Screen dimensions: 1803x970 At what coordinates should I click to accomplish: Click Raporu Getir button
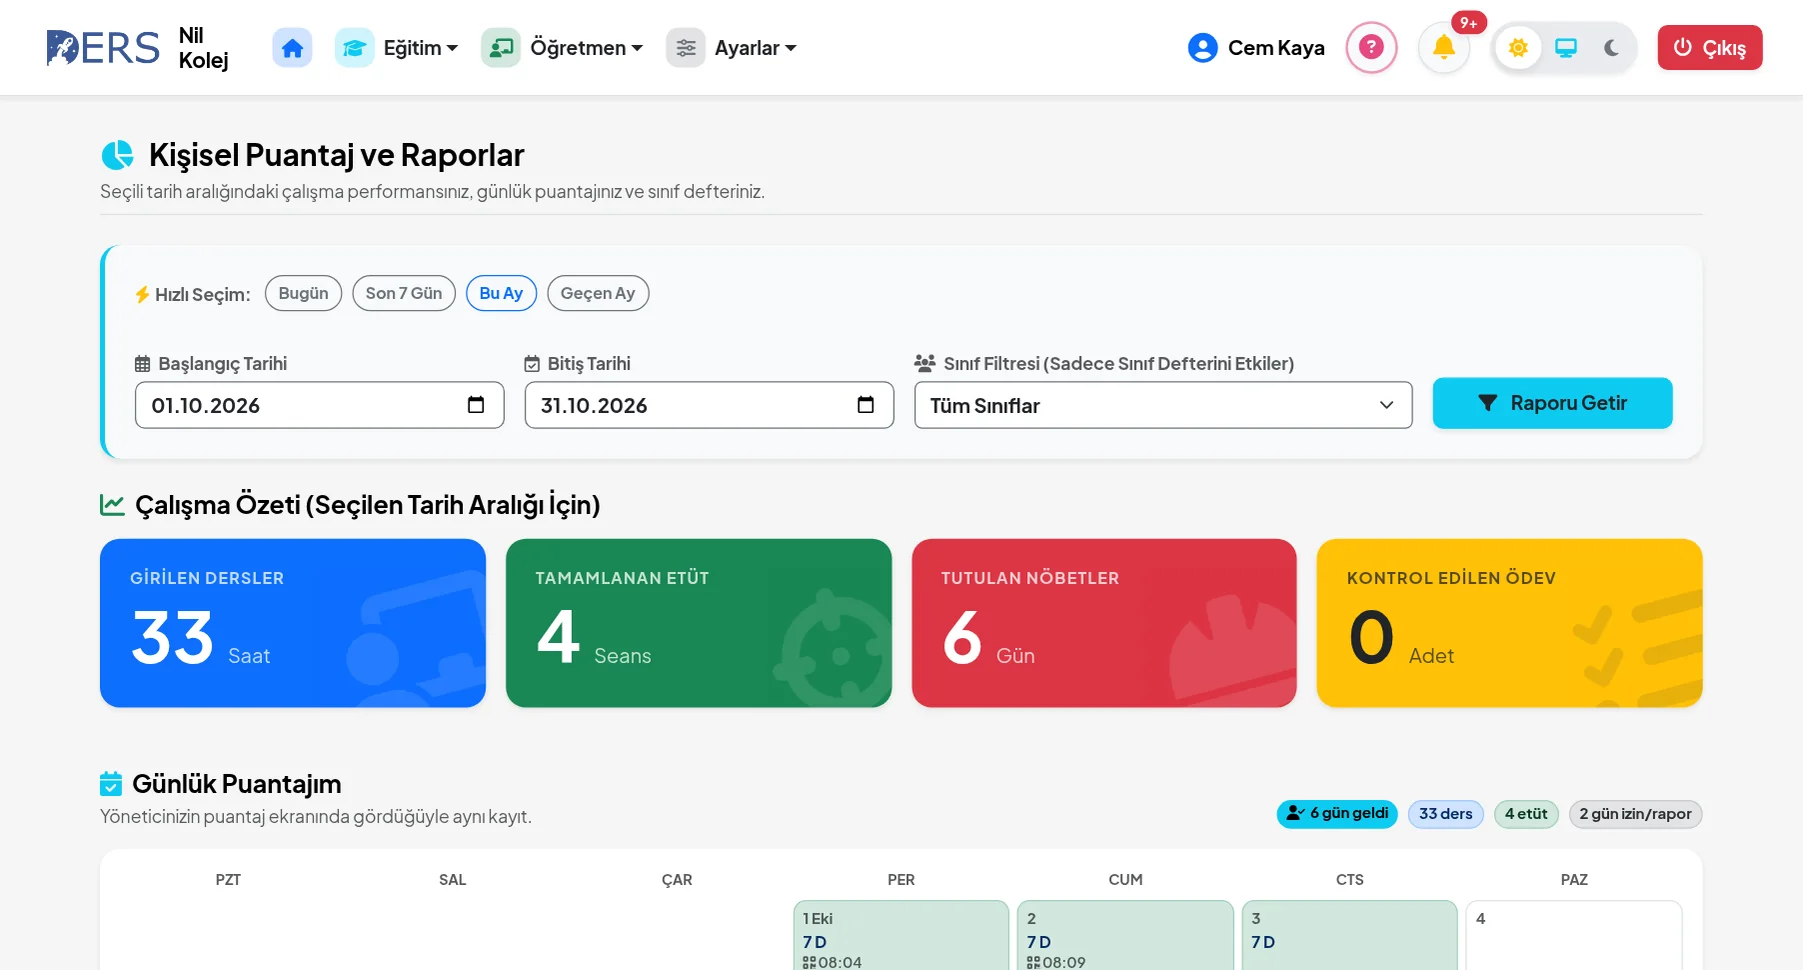[1552, 403]
